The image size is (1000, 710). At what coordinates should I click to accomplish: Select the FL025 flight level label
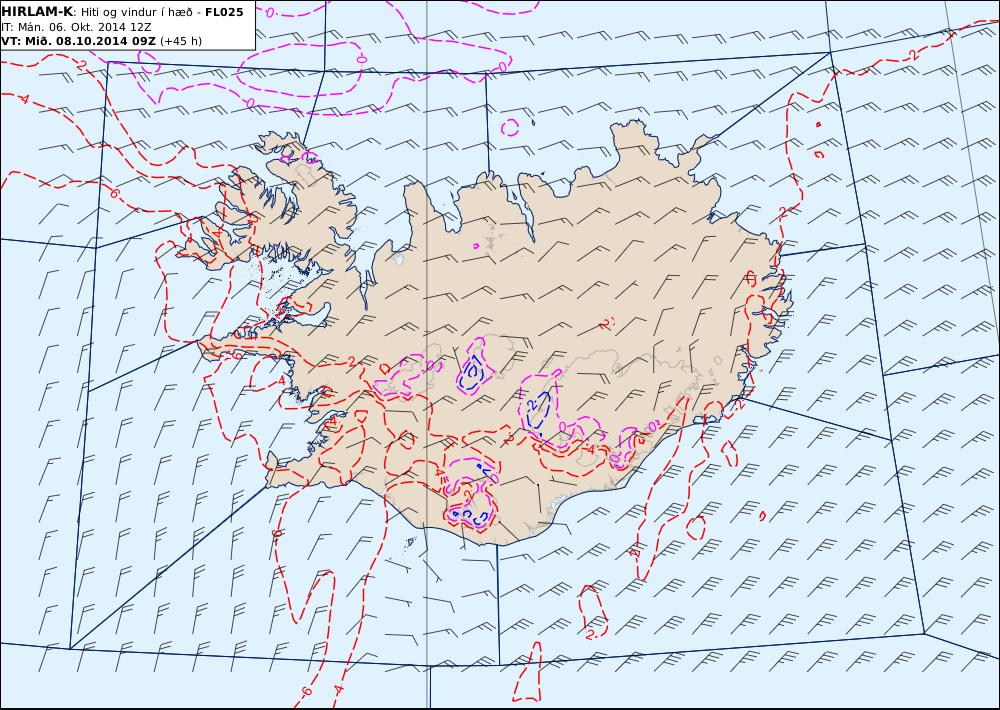pos(224,12)
